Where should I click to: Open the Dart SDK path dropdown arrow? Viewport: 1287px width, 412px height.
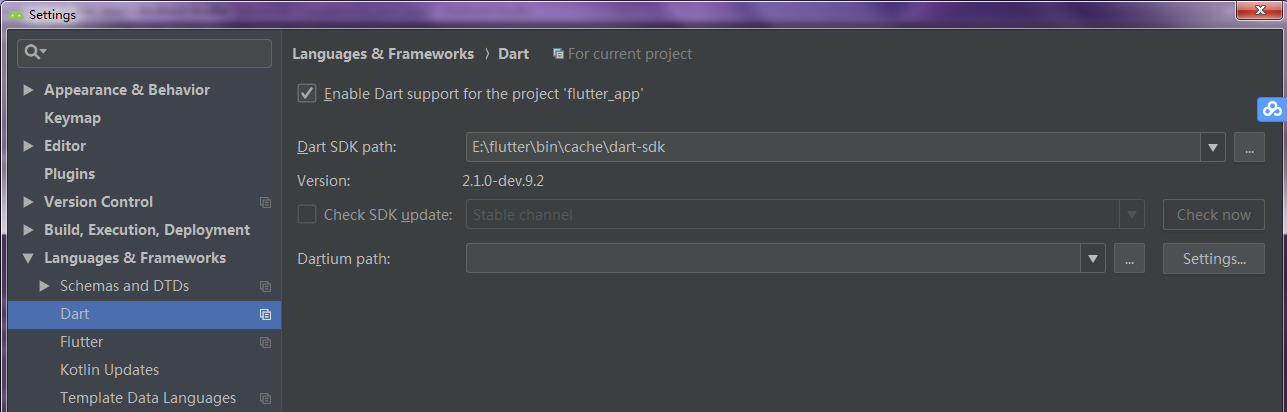[x=1213, y=147]
